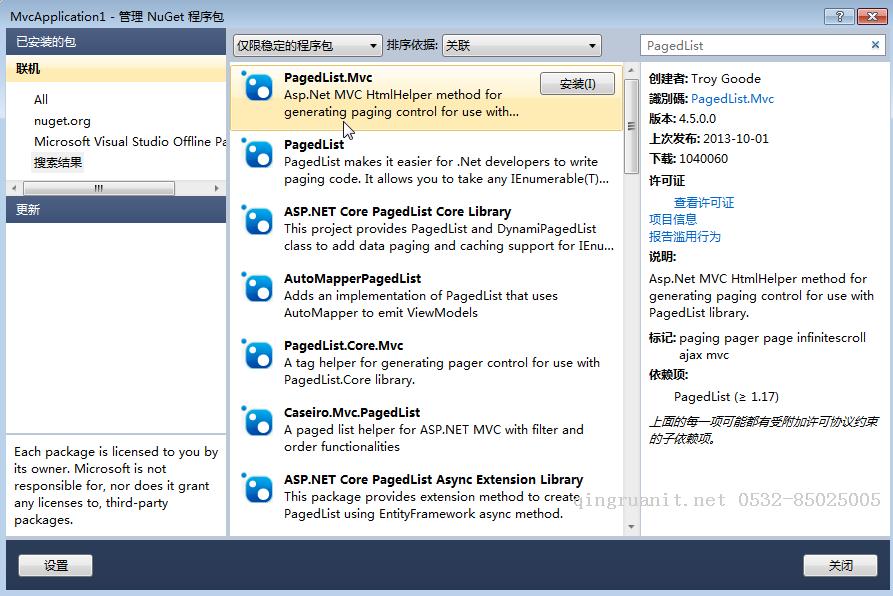
Task: Click the version 4.5.0.0 value
Action: click(697, 119)
